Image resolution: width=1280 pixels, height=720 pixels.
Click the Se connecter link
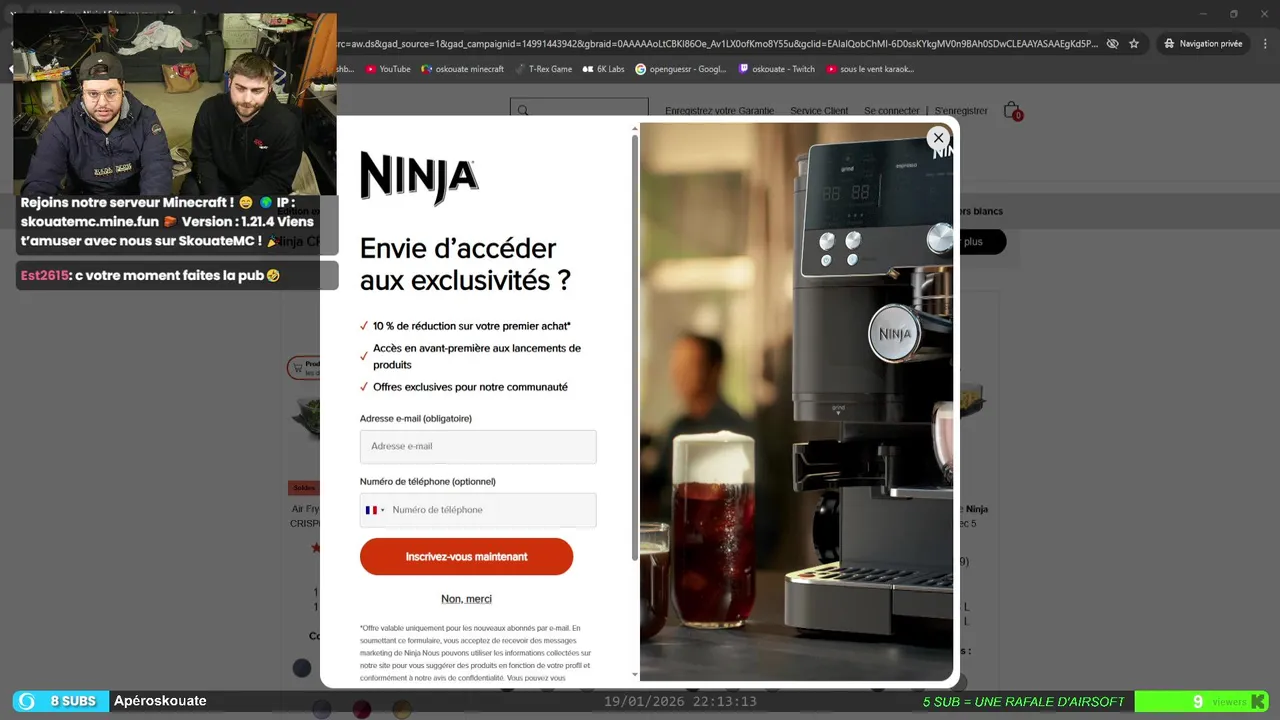click(891, 111)
